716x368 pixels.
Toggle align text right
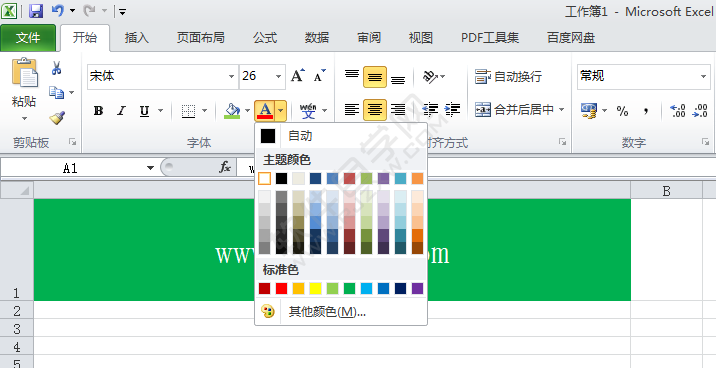pos(398,110)
